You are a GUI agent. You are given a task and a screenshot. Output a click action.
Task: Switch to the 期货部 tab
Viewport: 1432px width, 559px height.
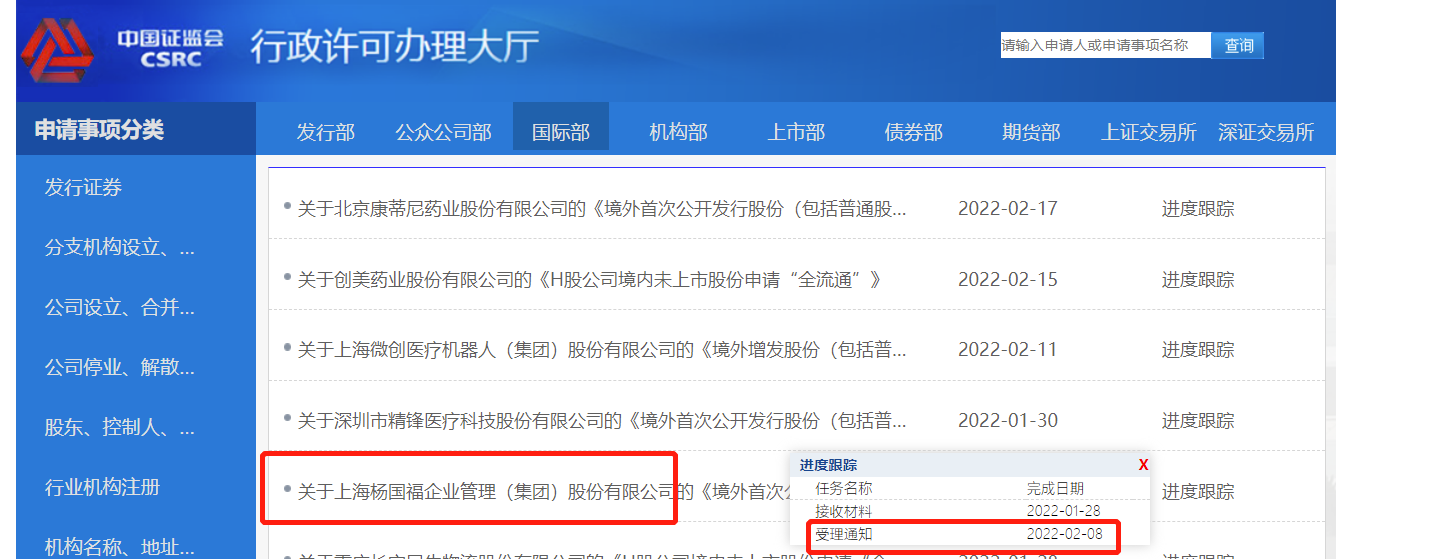[x=1031, y=132]
